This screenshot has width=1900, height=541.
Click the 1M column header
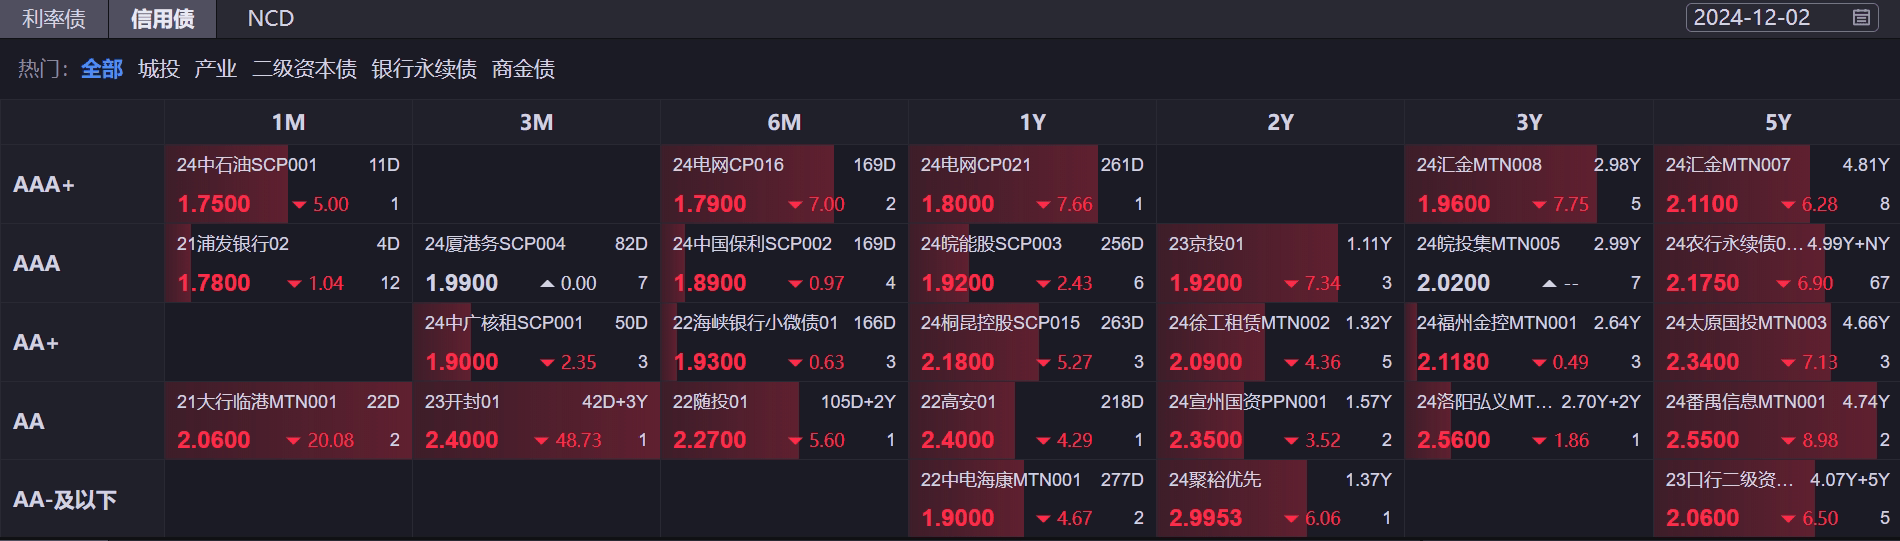click(x=288, y=122)
